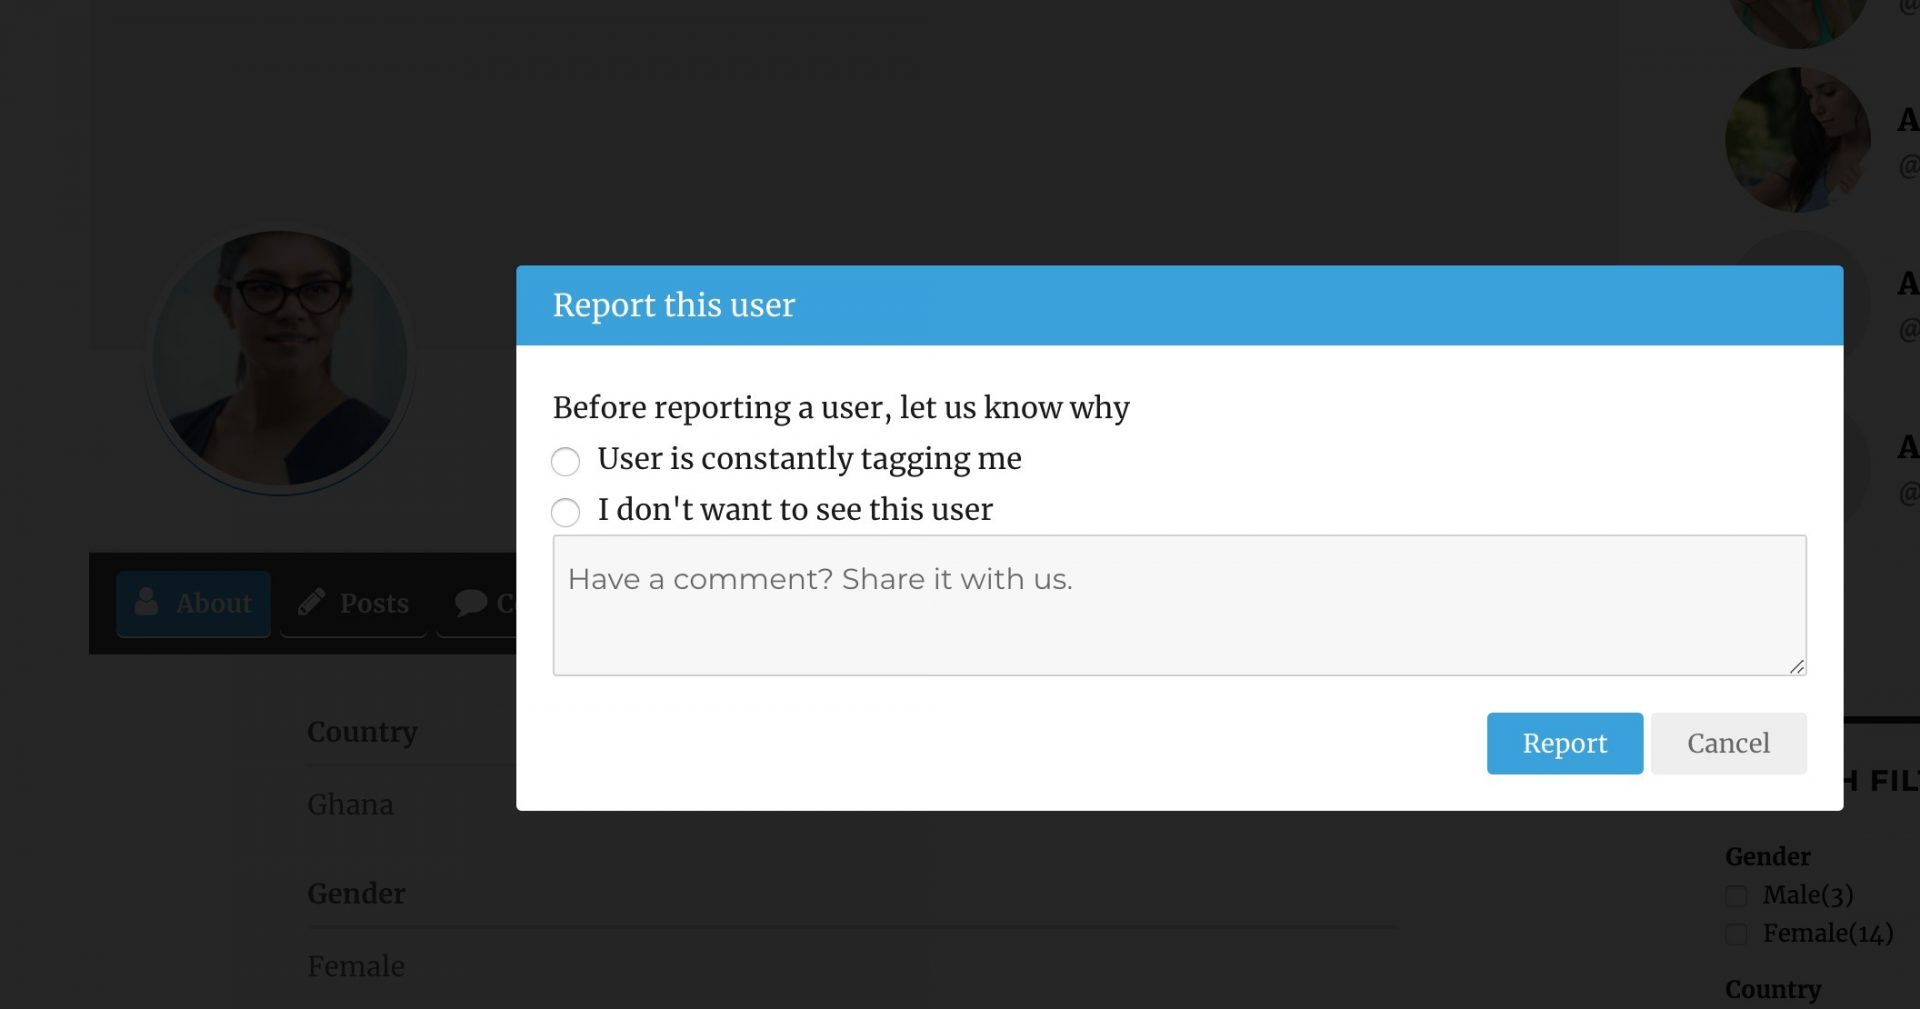The image size is (1920, 1009).
Task: Switch to the Posts tab
Action: point(353,604)
